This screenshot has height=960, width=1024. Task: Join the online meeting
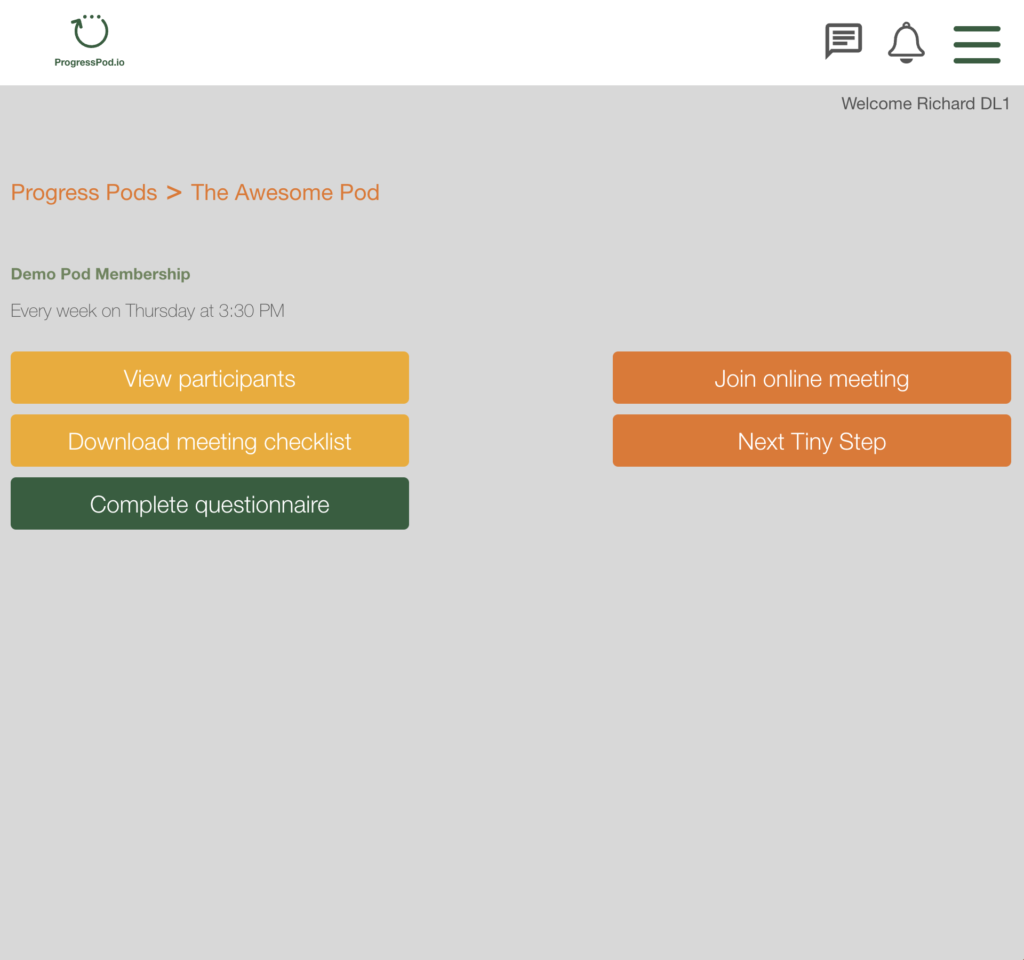coord(812,377)
